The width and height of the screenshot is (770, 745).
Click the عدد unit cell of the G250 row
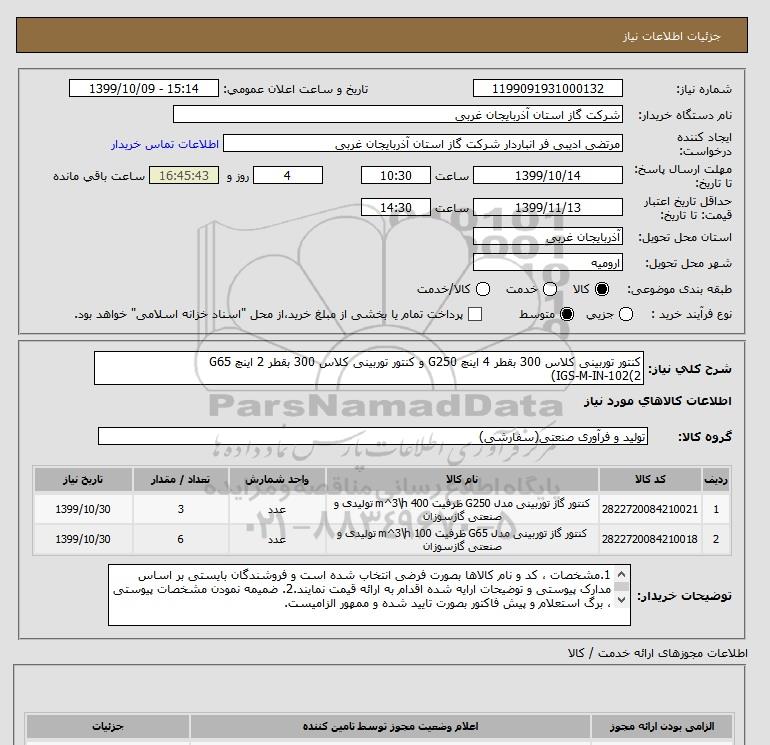277,509
